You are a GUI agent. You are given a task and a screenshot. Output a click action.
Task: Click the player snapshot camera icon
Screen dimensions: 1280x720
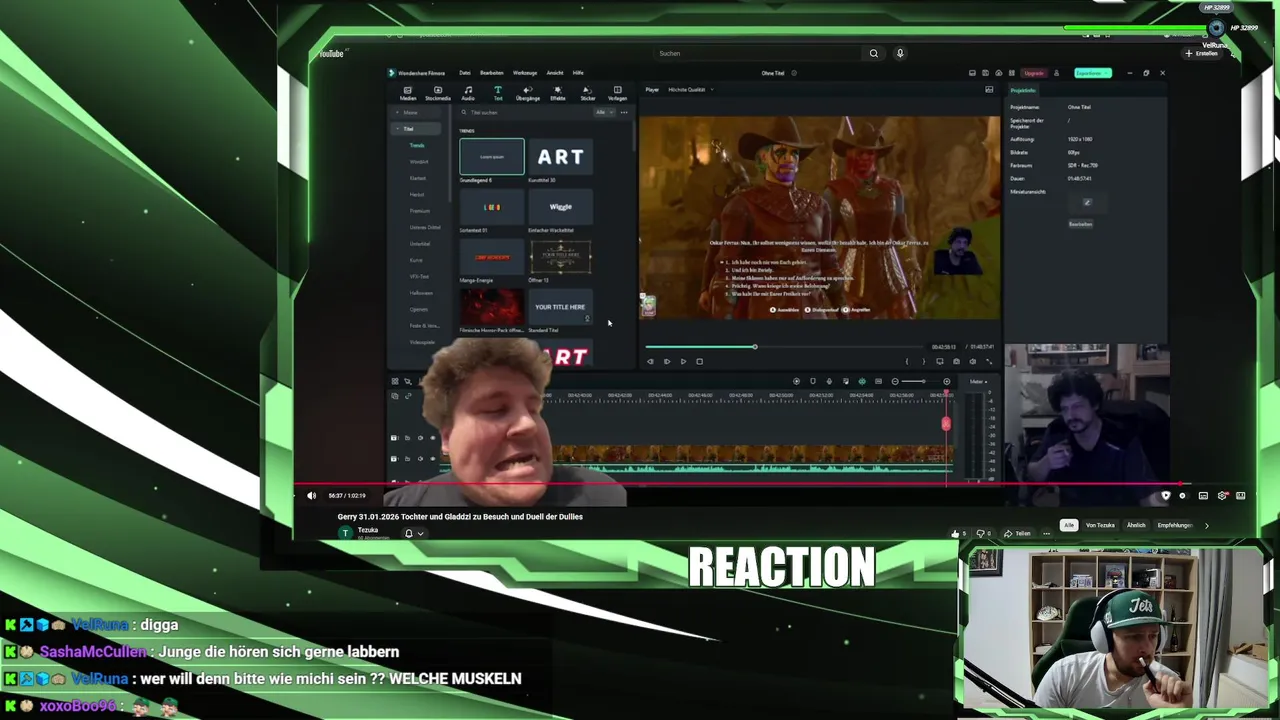[956, 361]
